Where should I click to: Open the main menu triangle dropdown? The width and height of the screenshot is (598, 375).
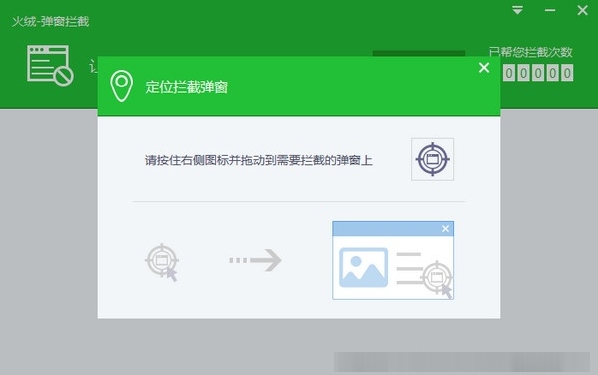(x=517, y=10)
